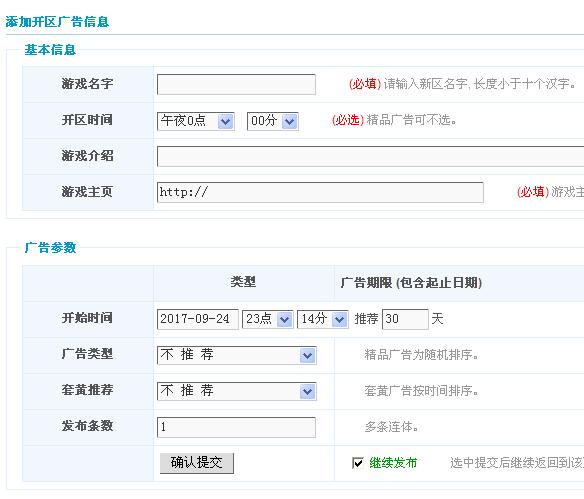Click the green 继续发布 label
Image resolution: width=584 pixels, height=499 pixels.
coord(393,463)
